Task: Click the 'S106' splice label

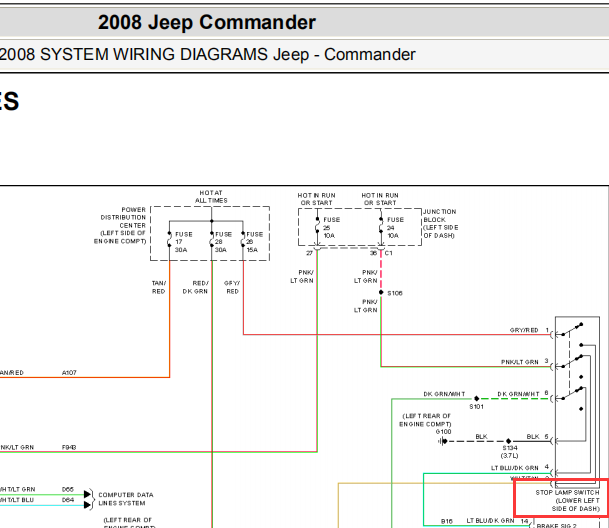Action: coord(395,293)
